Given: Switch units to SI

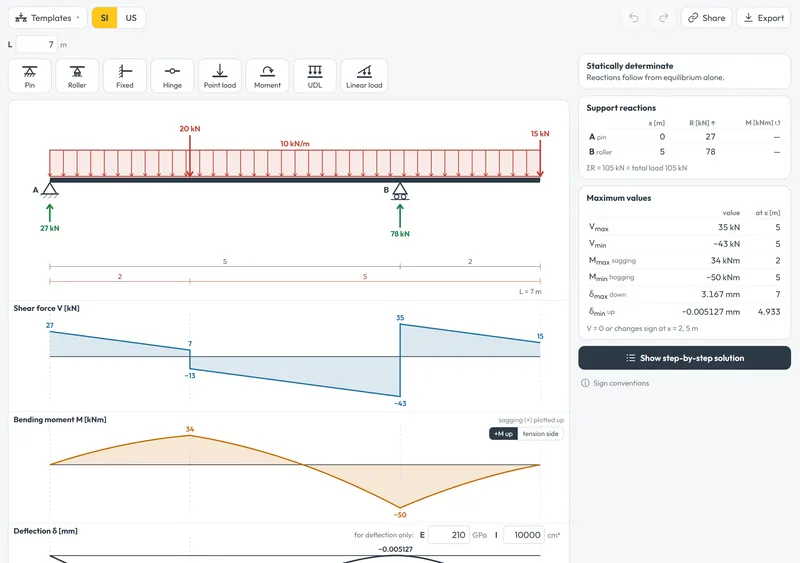Looking at the screenshot, I should pos(105,18).
